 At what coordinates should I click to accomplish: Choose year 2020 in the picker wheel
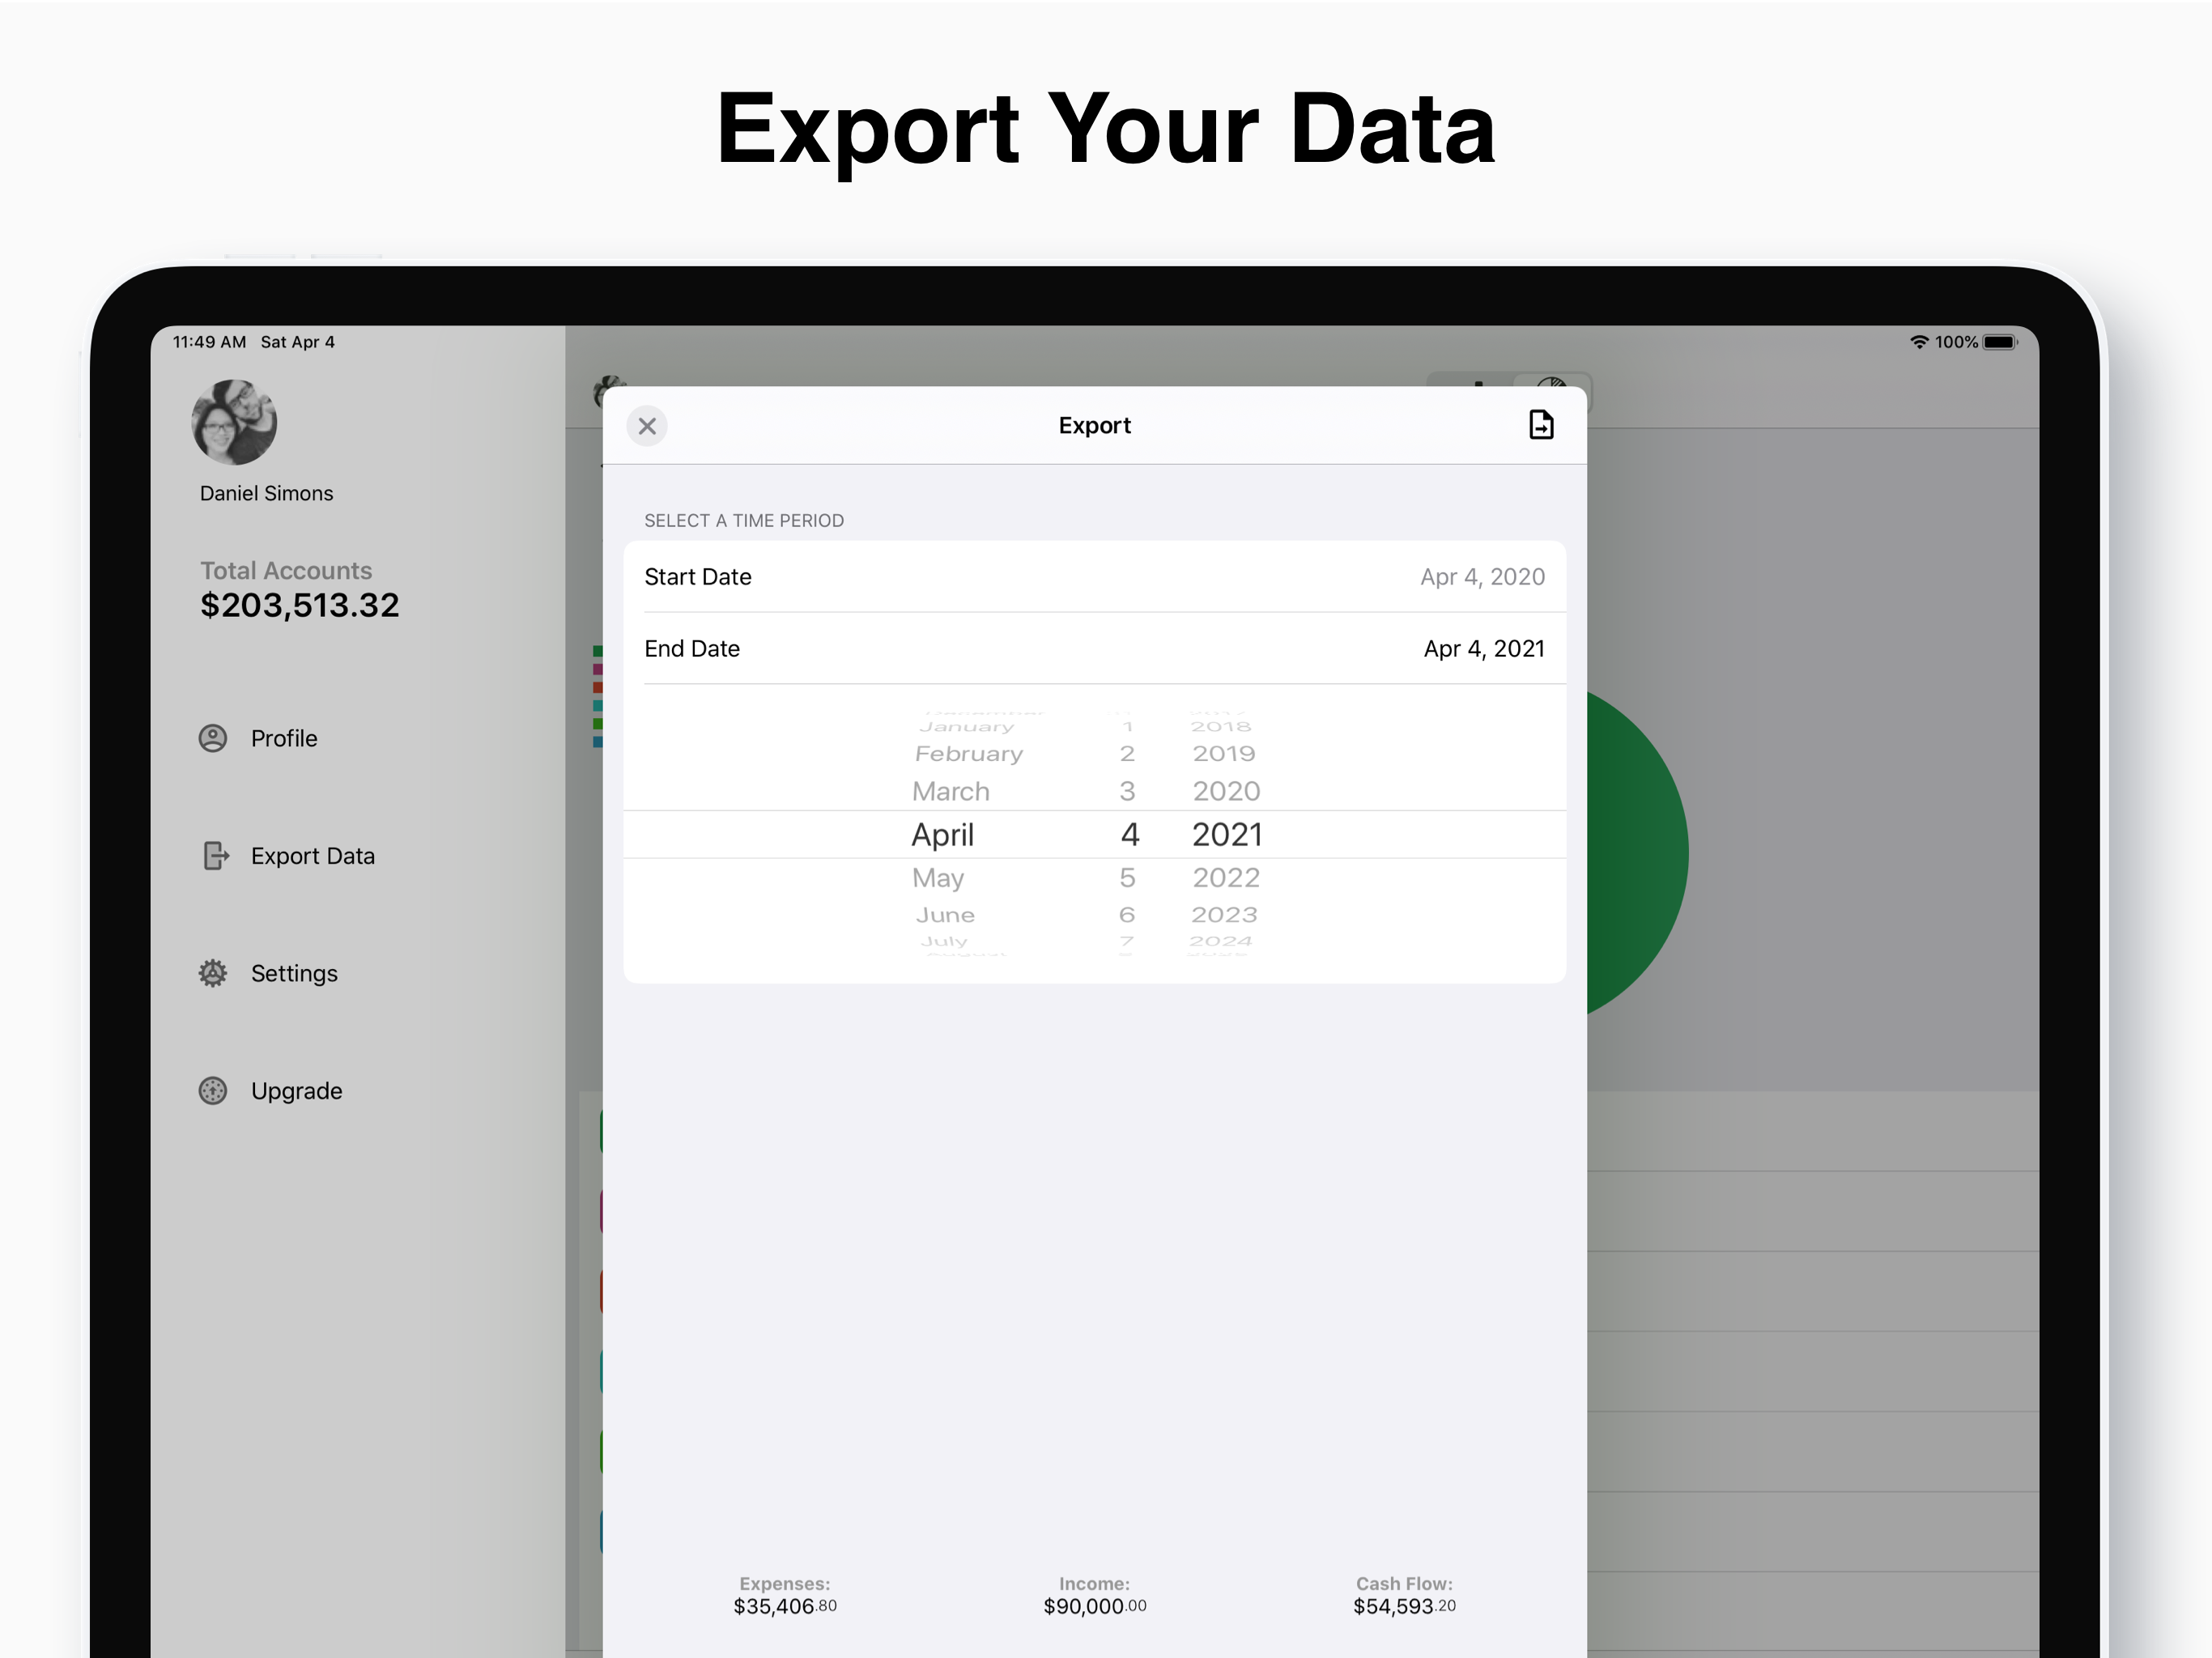coord(1226,791)
